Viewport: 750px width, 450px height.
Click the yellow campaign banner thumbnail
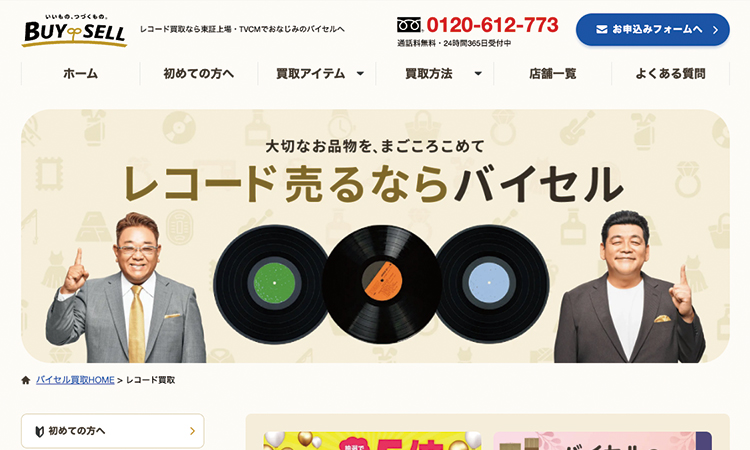373,440
